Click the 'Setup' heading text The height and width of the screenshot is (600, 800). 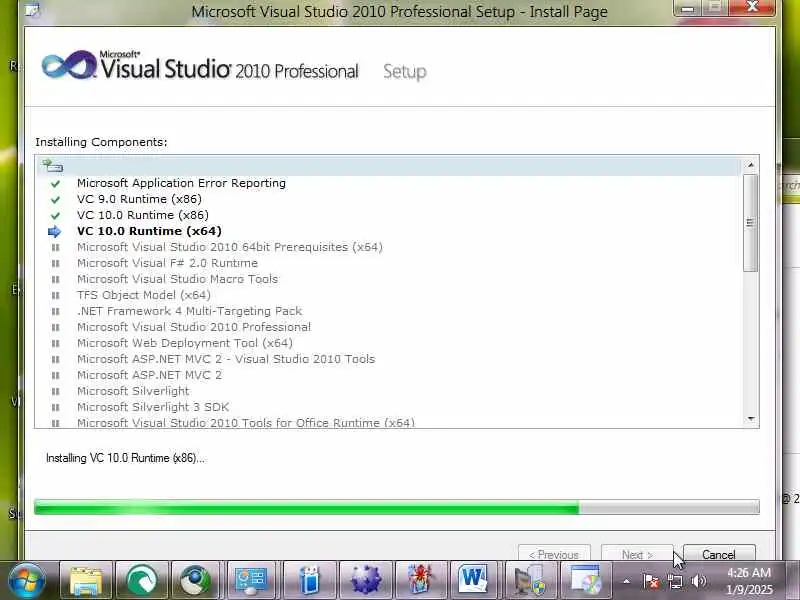pos(405,72)
